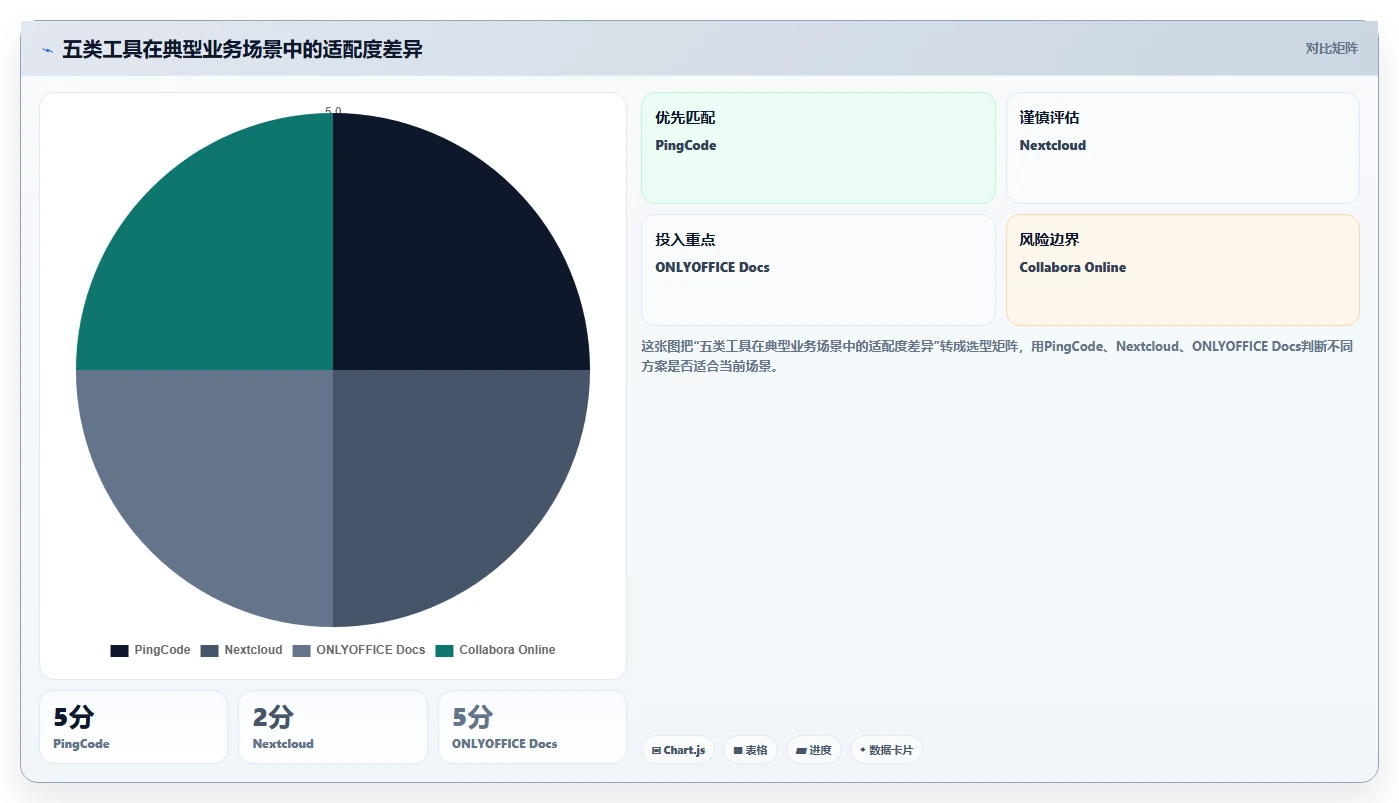
Task: Click the 表格 tag chip
Action: 750,750
